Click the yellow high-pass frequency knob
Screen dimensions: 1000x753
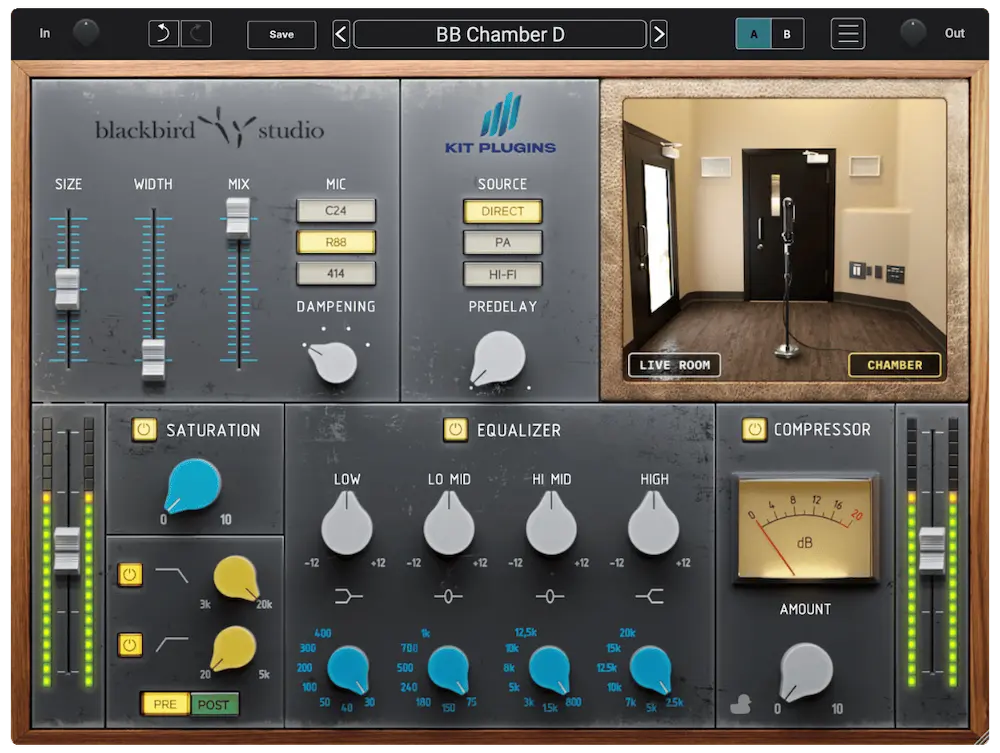pyautogui.click(x=233, y=648)
